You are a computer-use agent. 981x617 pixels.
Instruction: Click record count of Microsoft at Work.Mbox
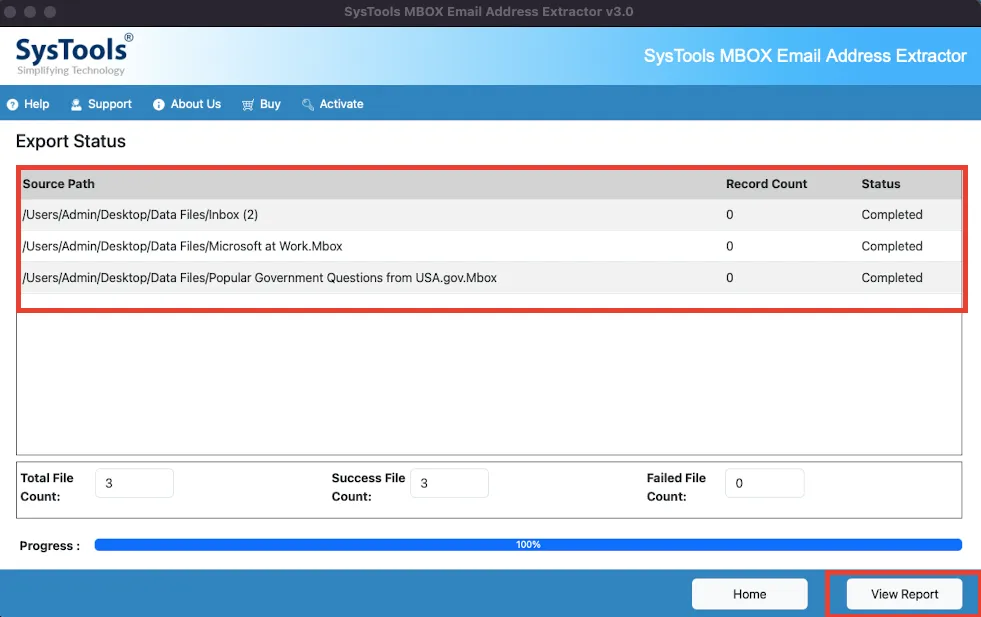pos(729,246)
